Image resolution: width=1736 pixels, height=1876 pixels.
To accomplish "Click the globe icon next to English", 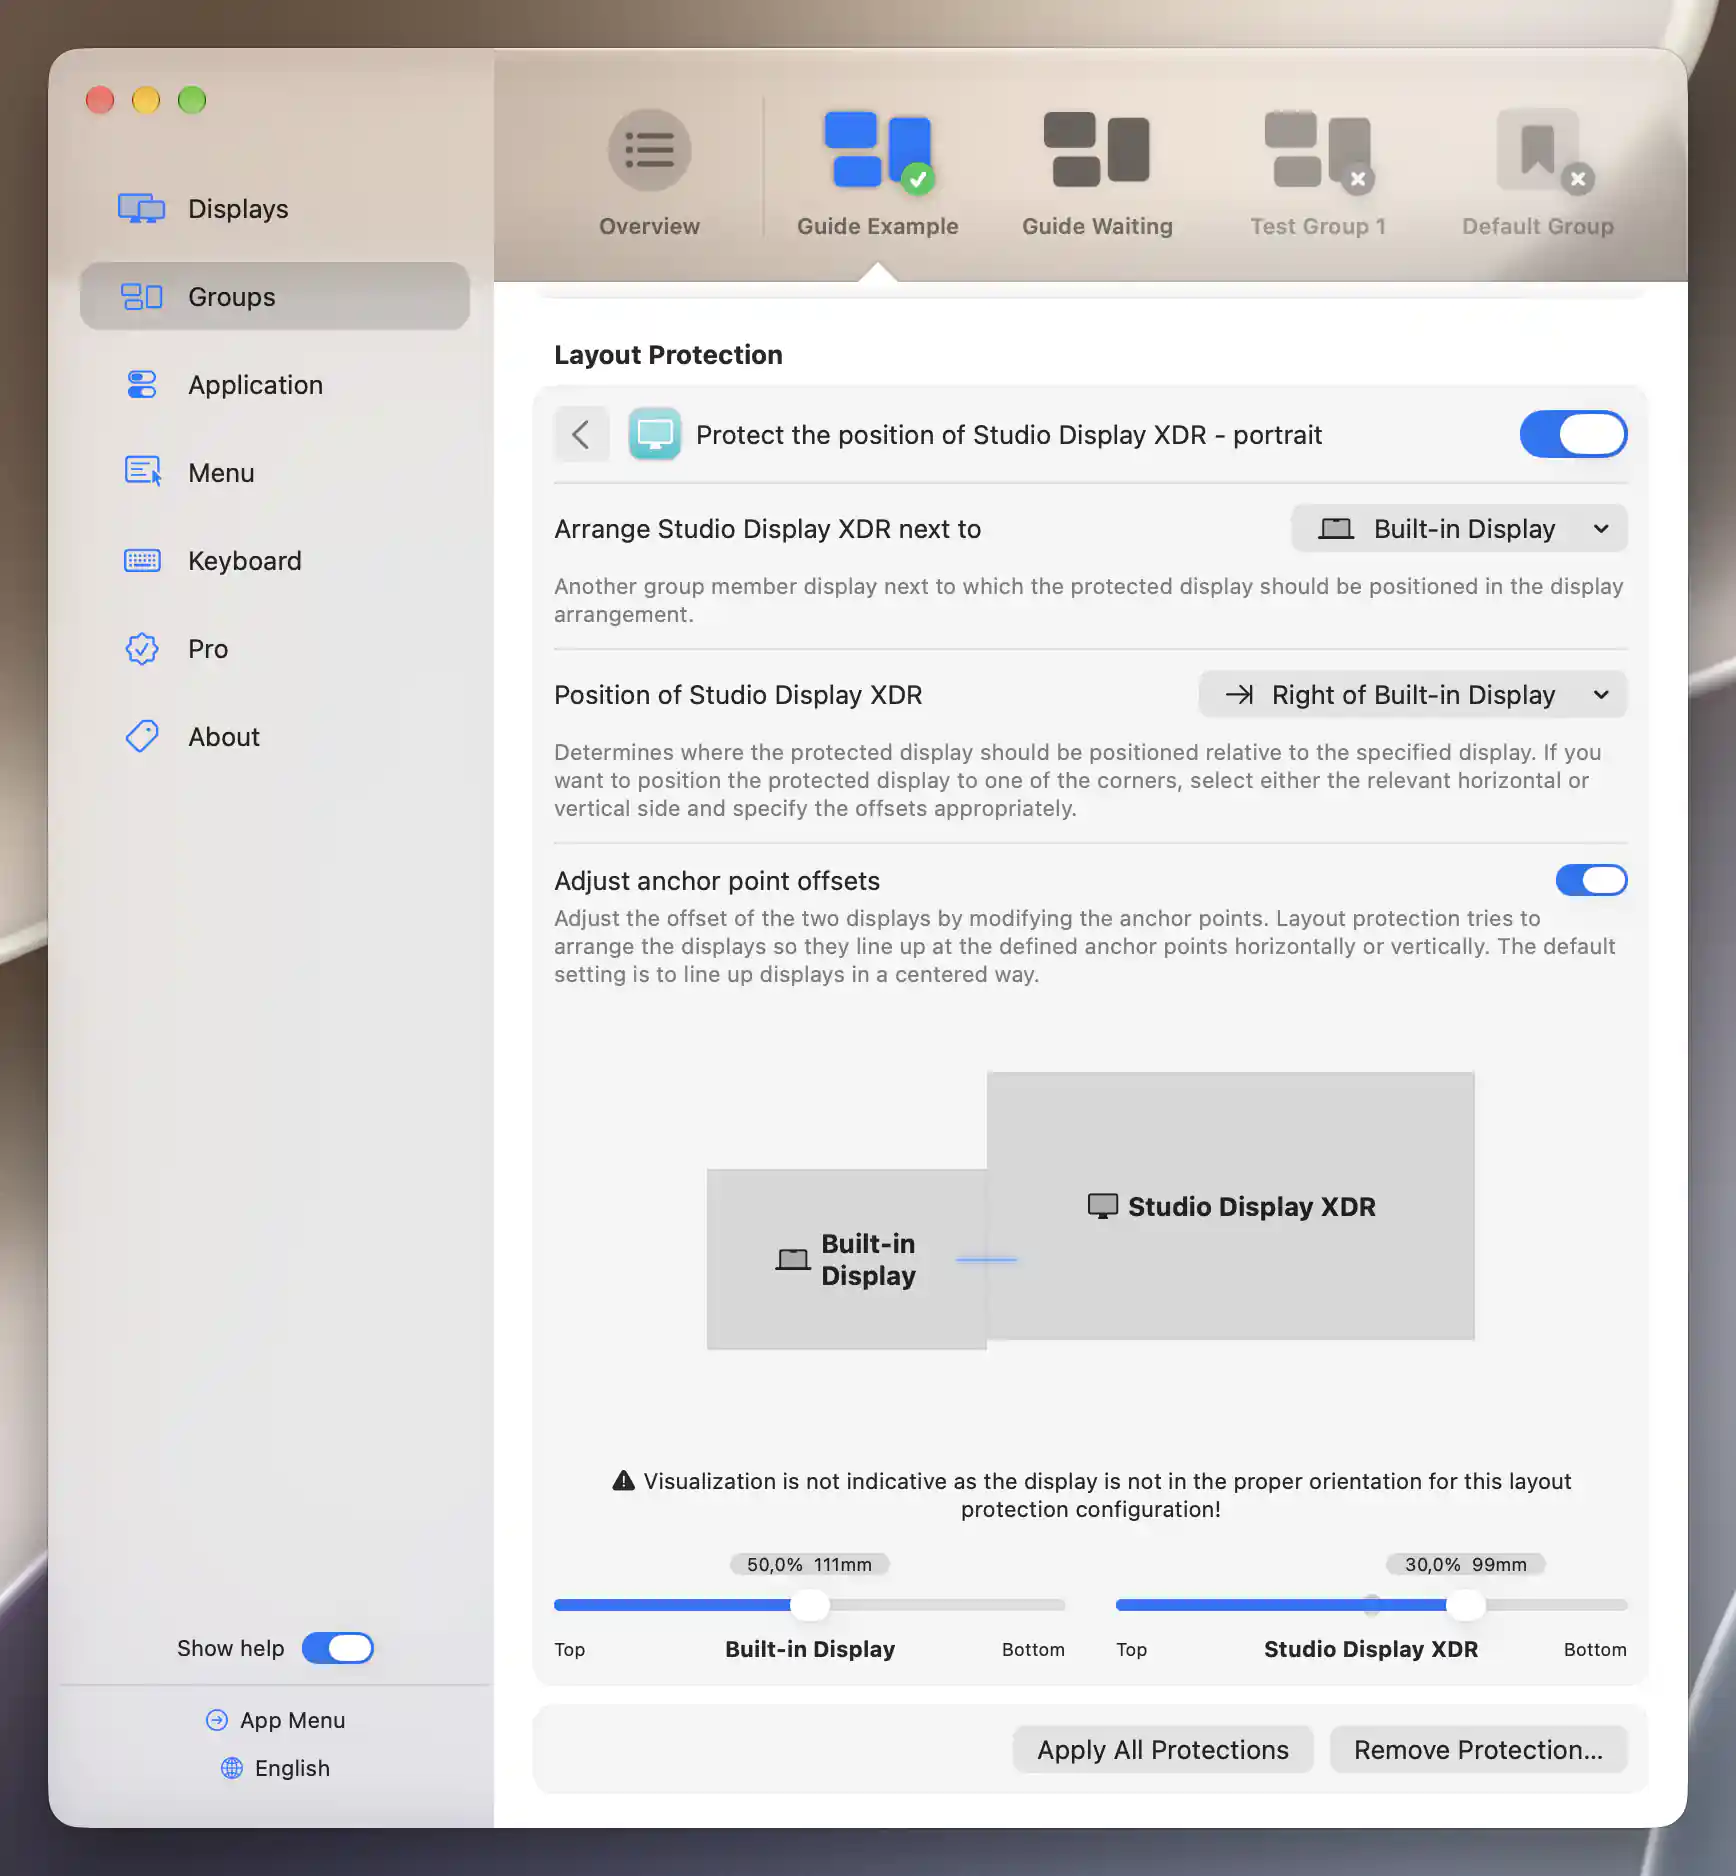I will tap(232, 1768).
